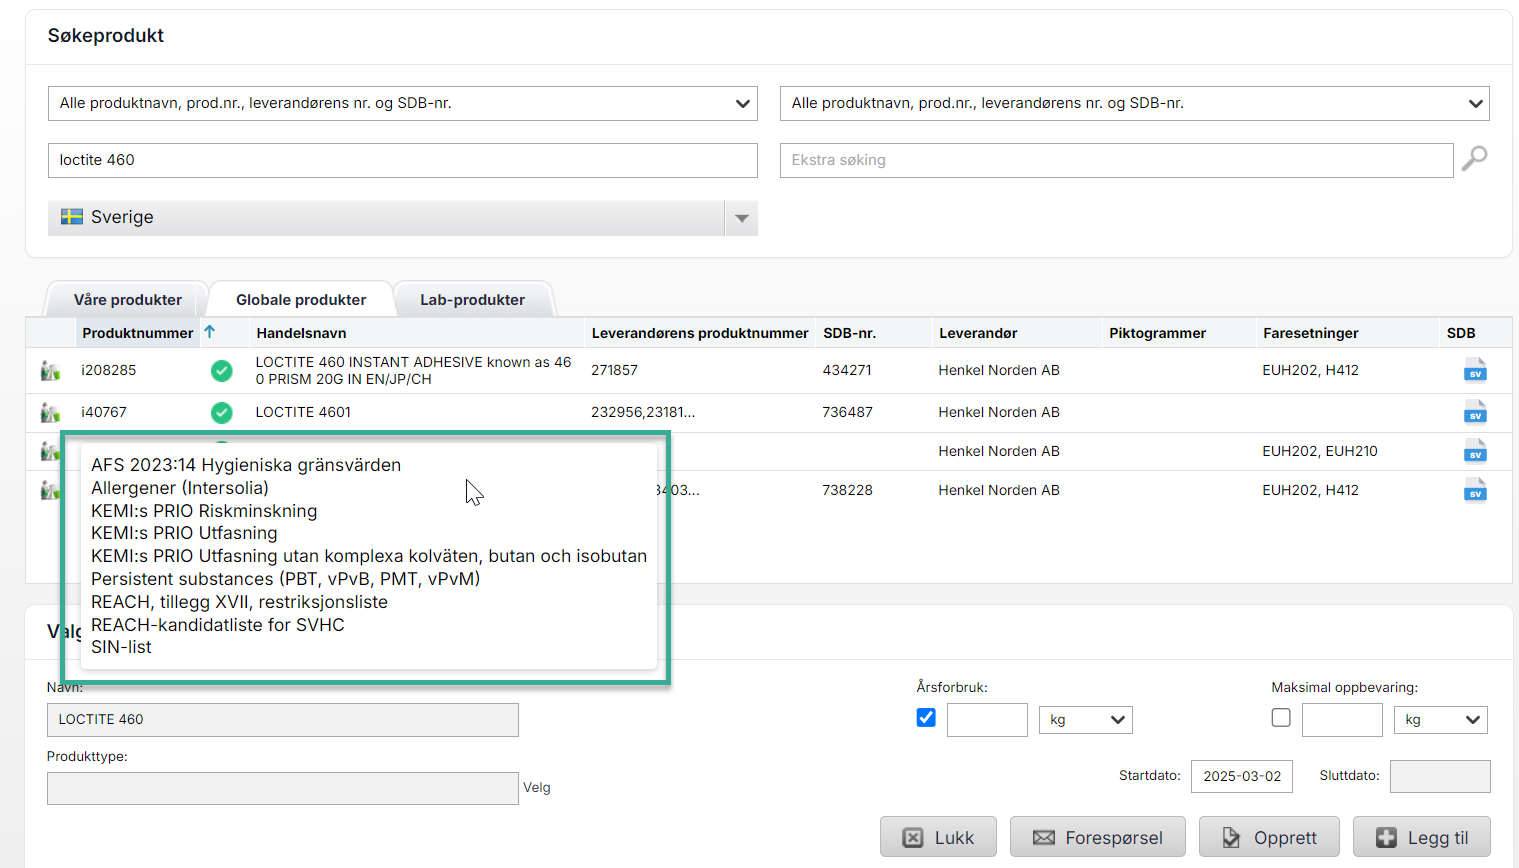Click KEMI:s PRIO Riskminskning entry

tap(204, 511)
